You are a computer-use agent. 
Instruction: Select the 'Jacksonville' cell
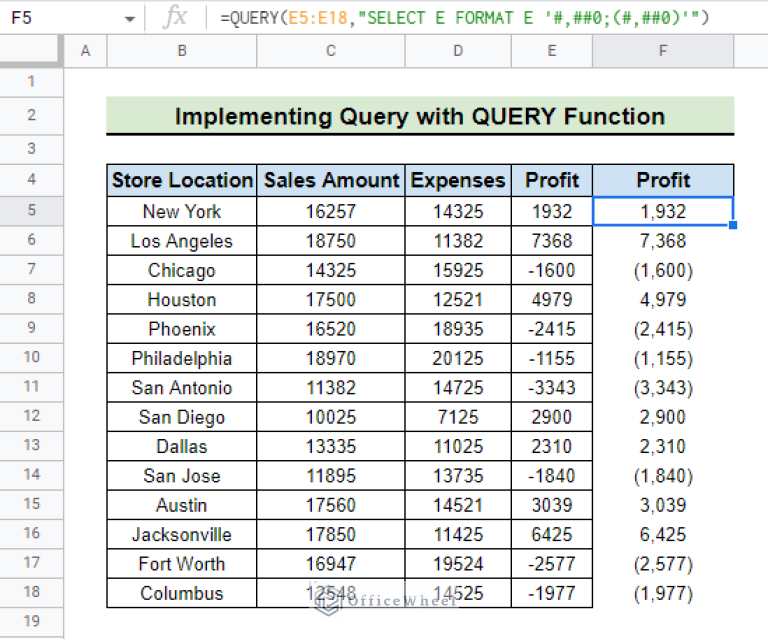point(182,535)
